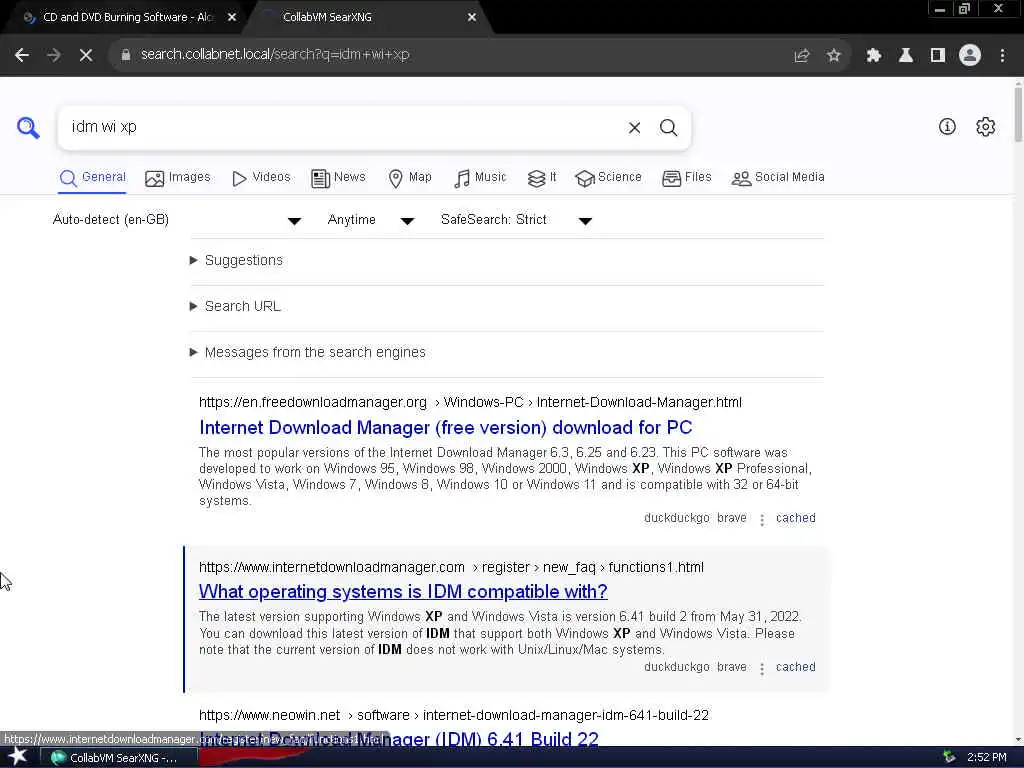This screenshot has width=1024, height=768.
Task: Open Preferences gear icon
Action: [x=985, y=127]
